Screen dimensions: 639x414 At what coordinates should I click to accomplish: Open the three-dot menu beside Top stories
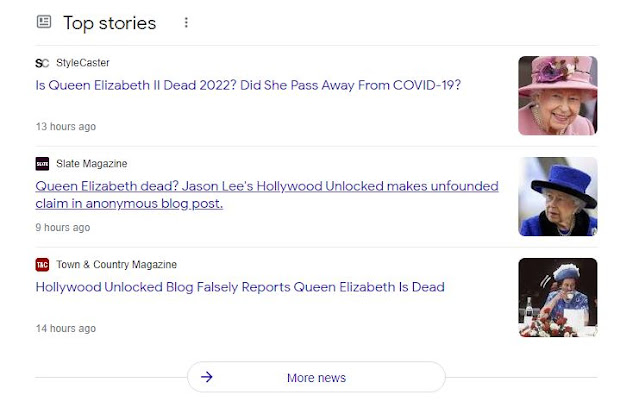(186, 22)
